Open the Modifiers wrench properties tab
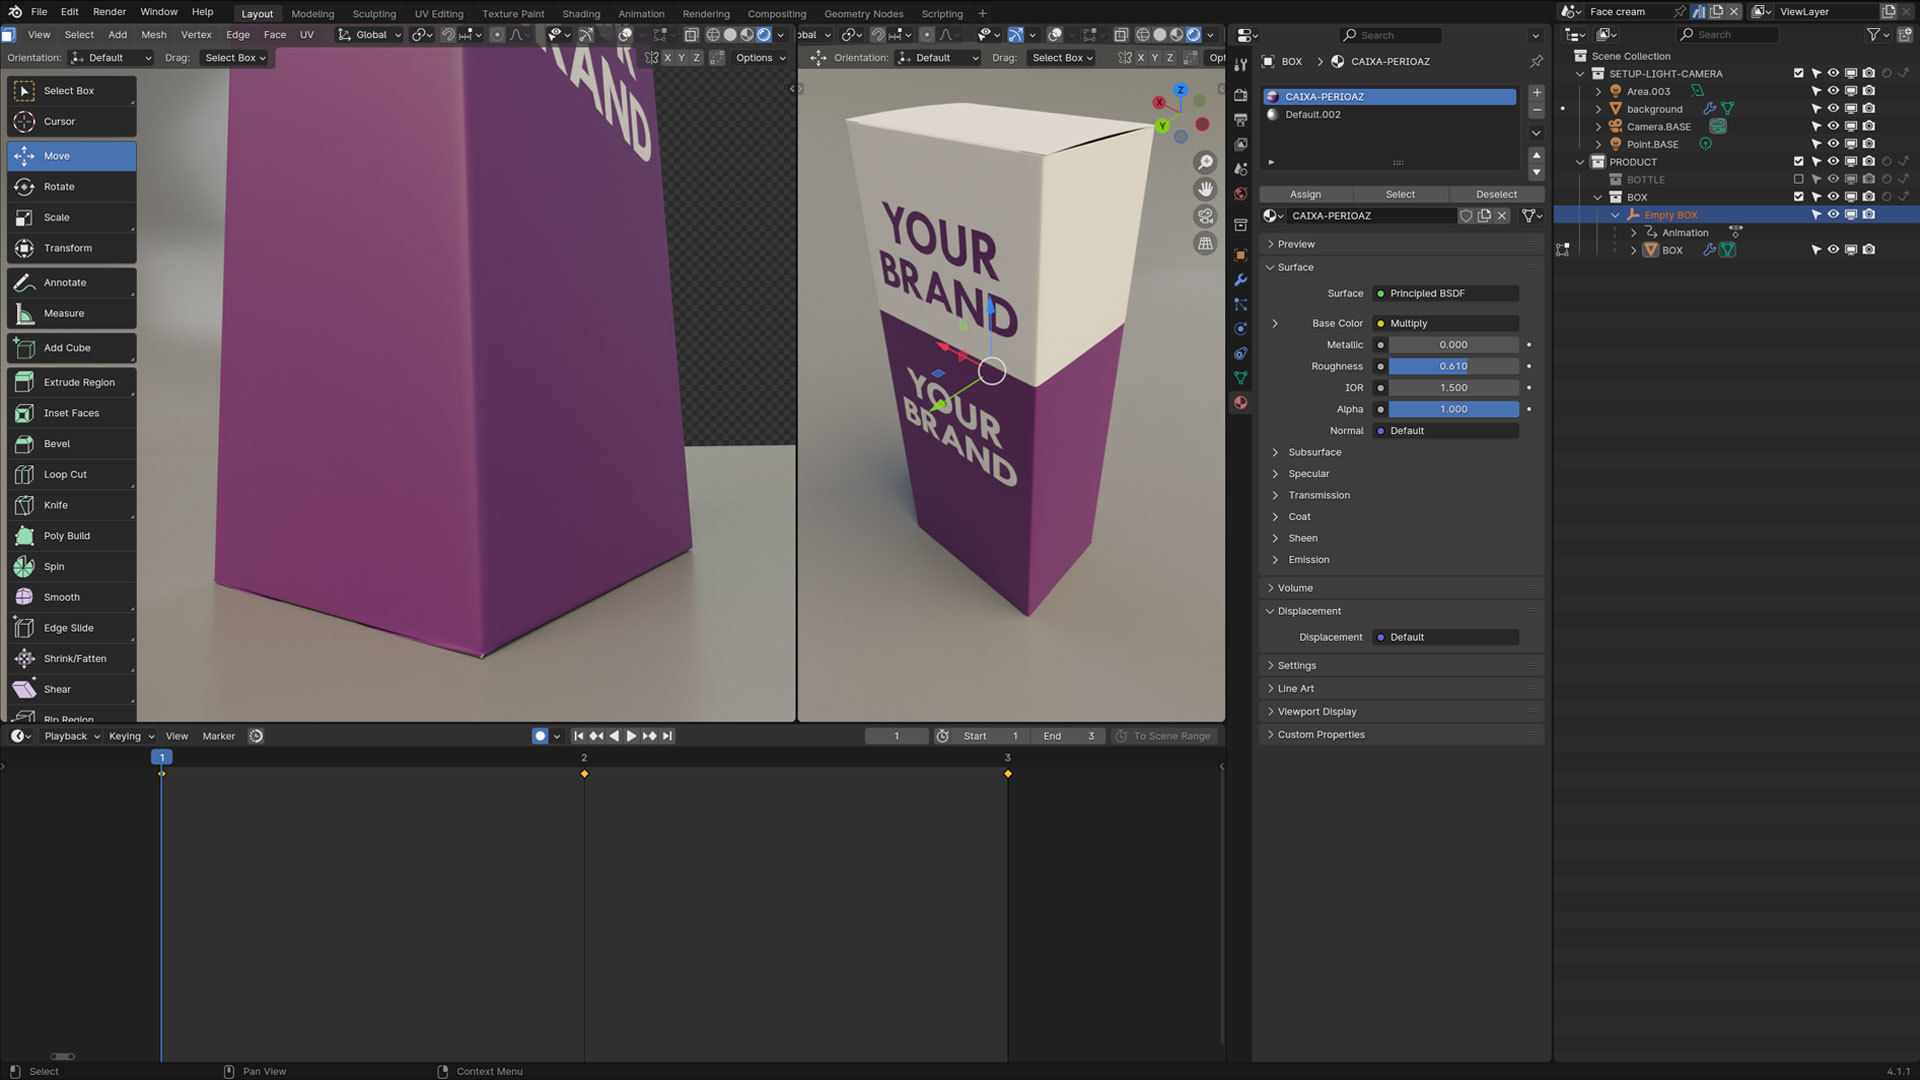The image size is (1920, 1080). tap(1241, 280)
